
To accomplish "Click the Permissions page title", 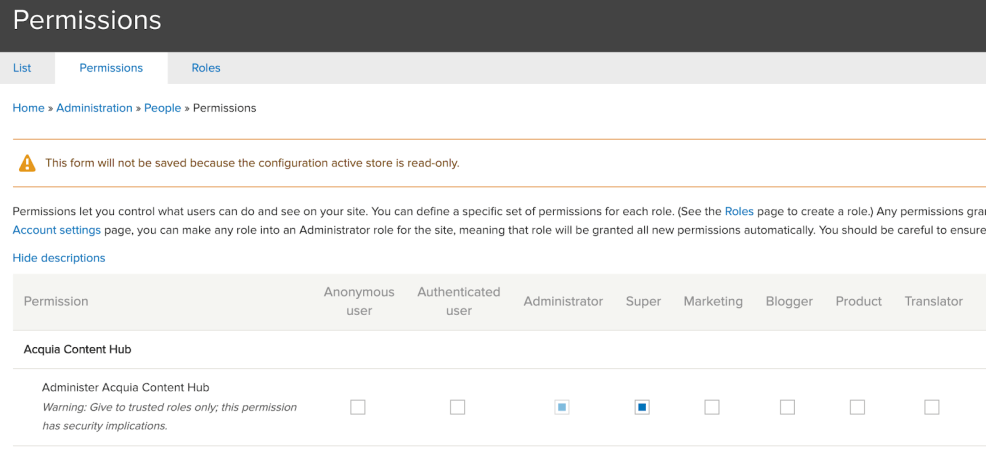I will pos(87,20).
